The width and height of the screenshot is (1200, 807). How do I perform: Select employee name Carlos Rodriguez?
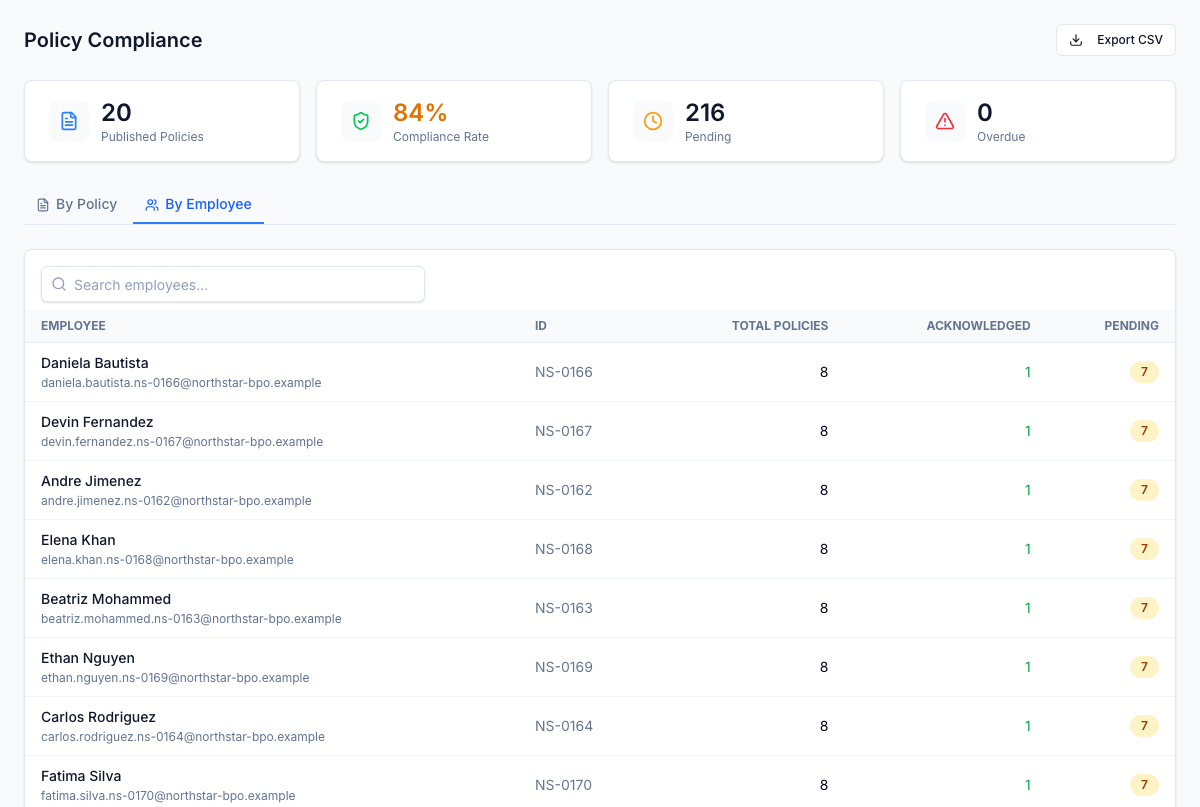point(98,717)
